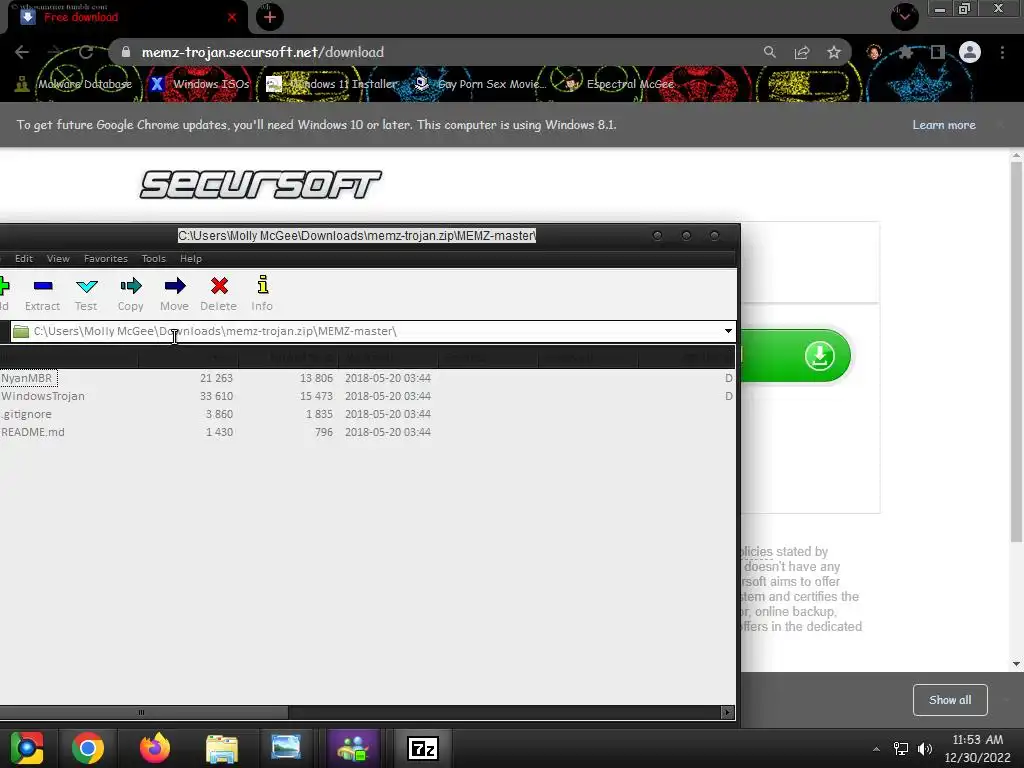The image size is (1024, 768).
Task: Open the Chrome three-dot menu
Action: (x=1002, y=52)
